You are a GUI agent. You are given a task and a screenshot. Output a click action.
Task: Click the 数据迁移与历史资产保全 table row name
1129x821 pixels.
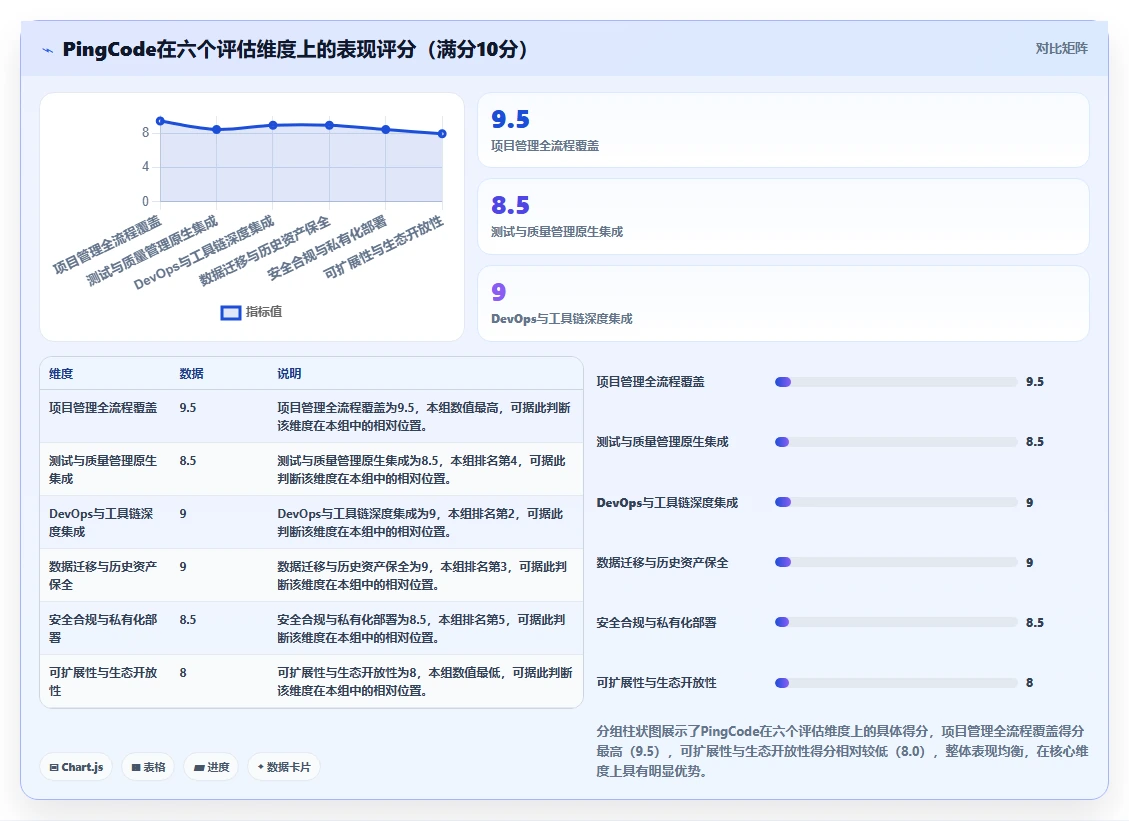point(103,575)
